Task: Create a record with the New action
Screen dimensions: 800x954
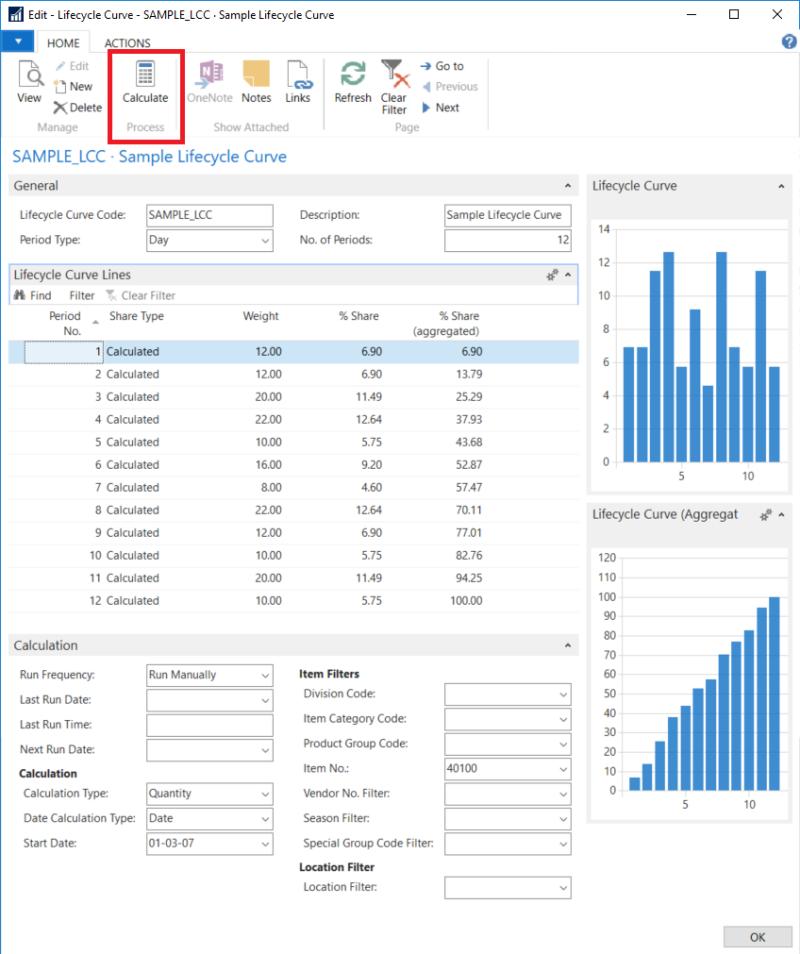Action: point(74,86)
